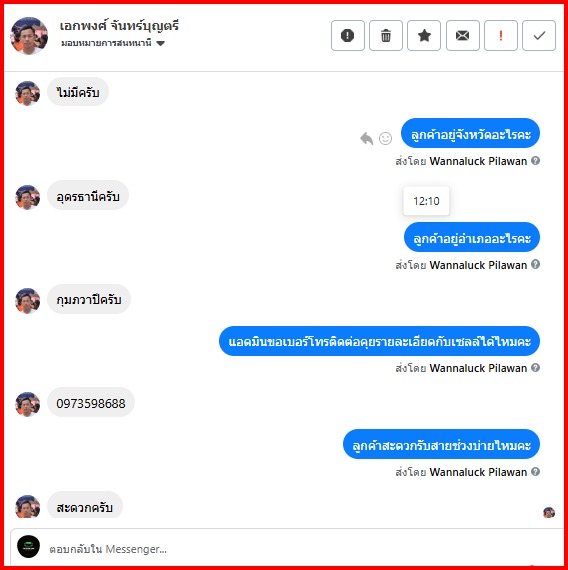
Task: Open customer profile picture in header
Action: (x=29, y=36)
